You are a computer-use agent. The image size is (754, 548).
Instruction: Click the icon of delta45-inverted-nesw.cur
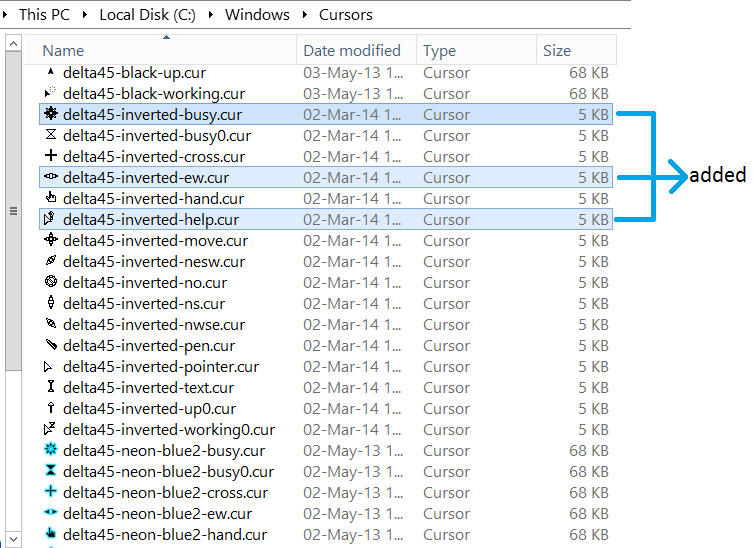tap(50, 261)
